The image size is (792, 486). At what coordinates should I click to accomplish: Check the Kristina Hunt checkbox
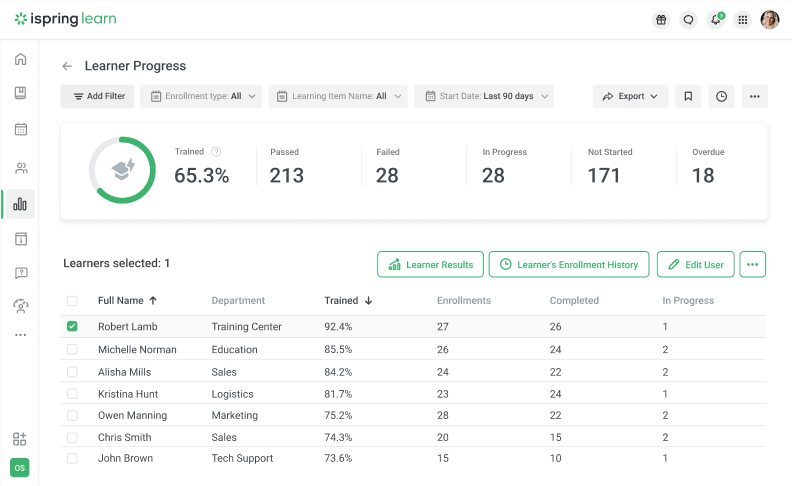[72, 394]
